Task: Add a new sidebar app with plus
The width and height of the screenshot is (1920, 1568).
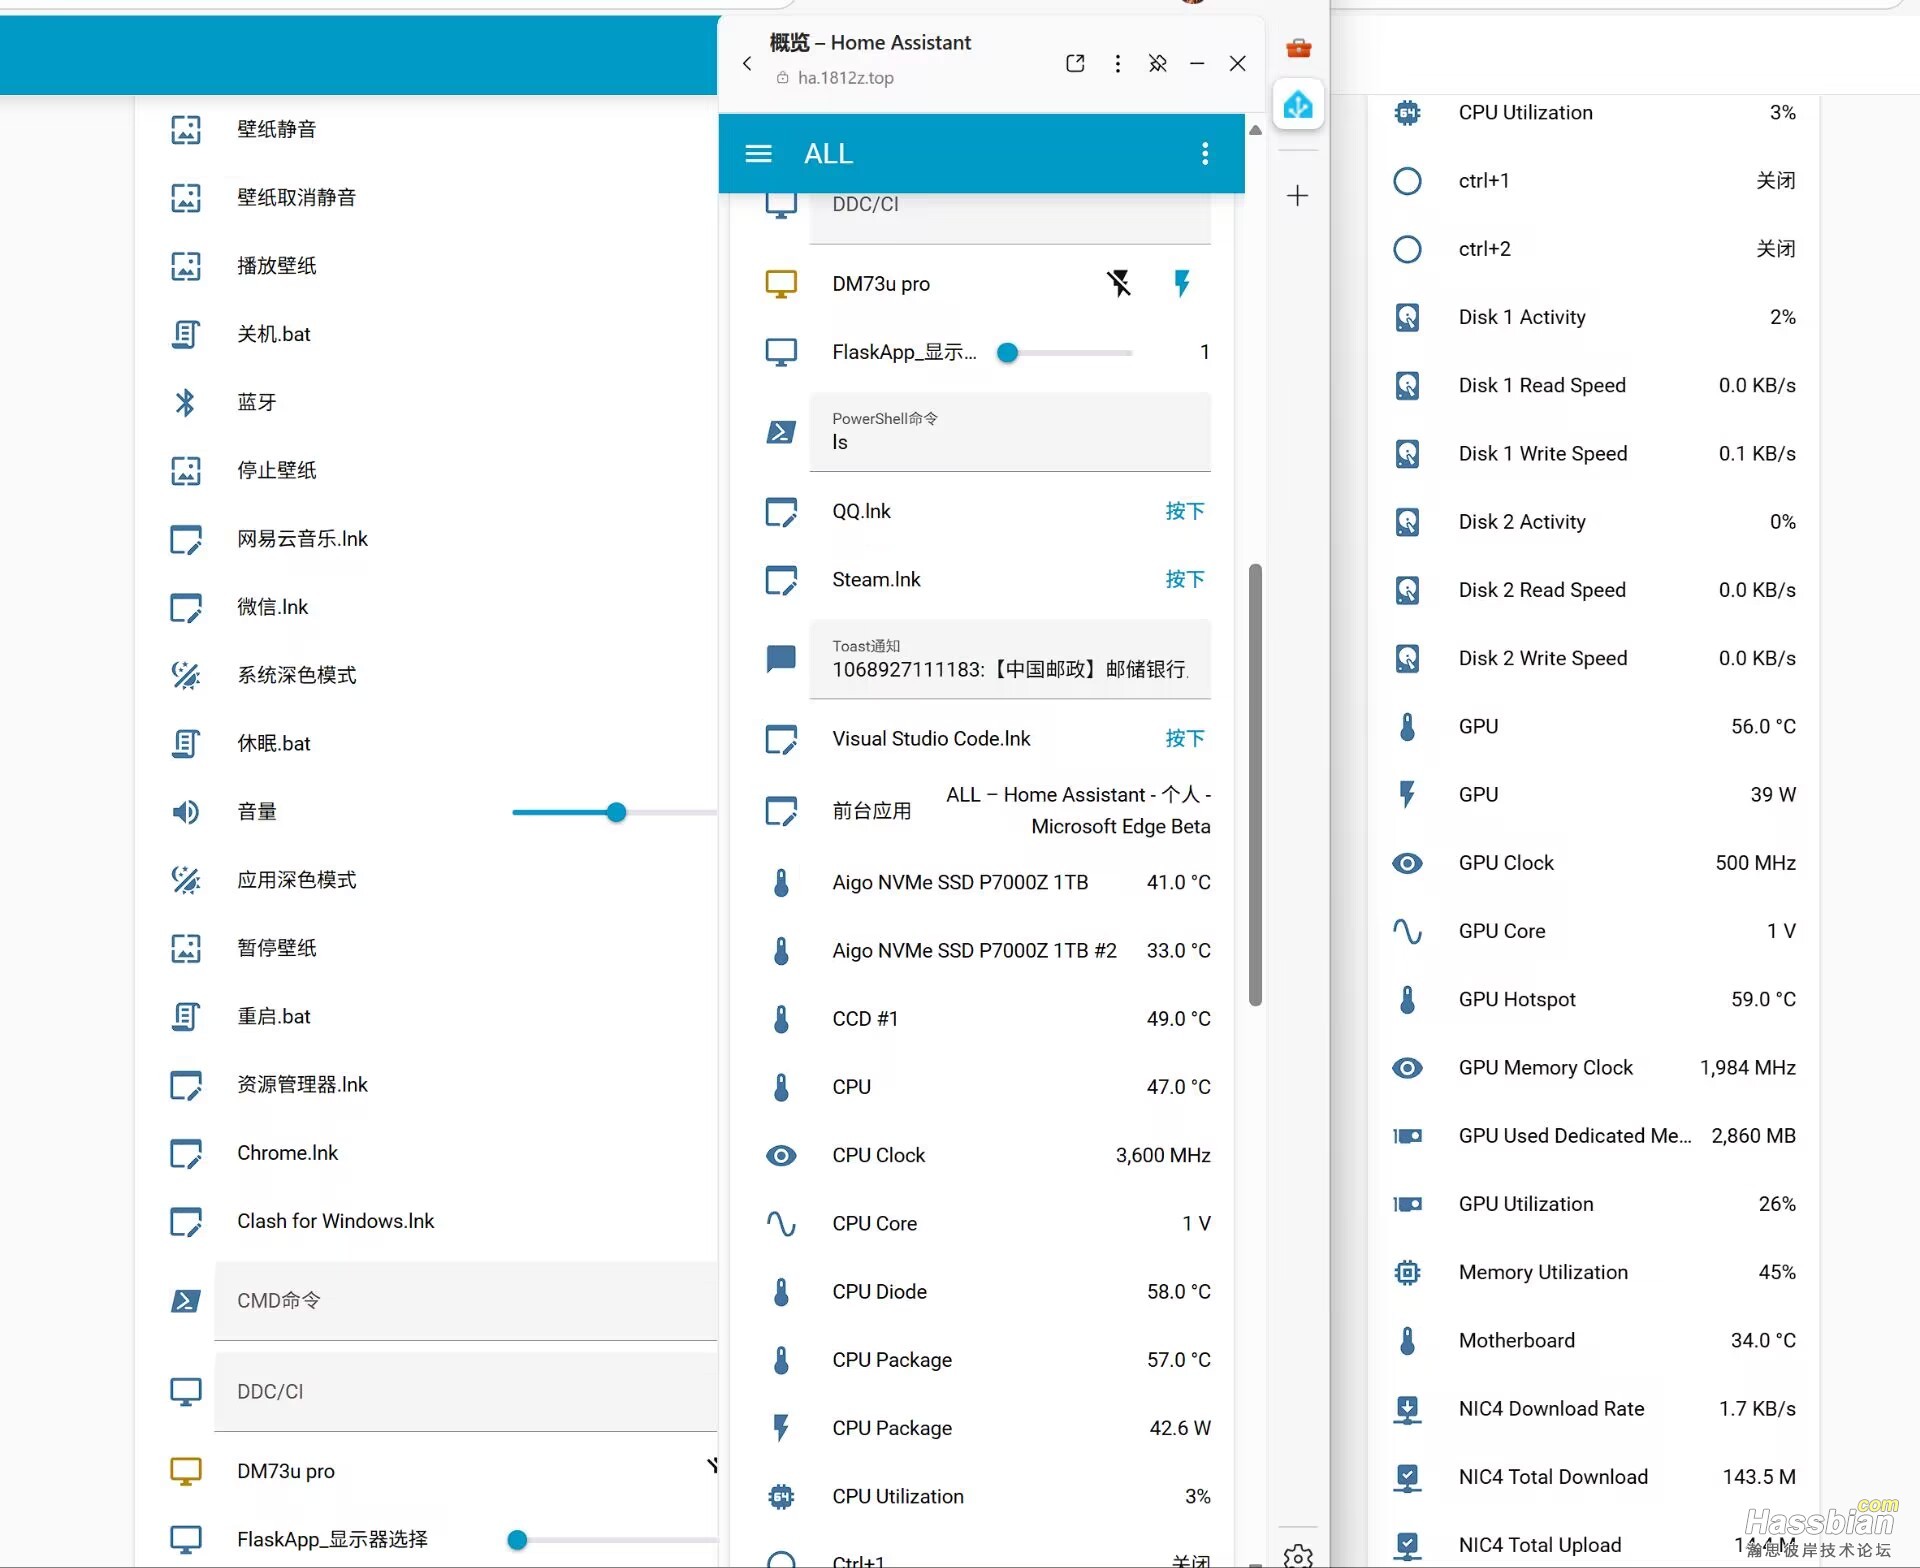Action: point(1298,195)
